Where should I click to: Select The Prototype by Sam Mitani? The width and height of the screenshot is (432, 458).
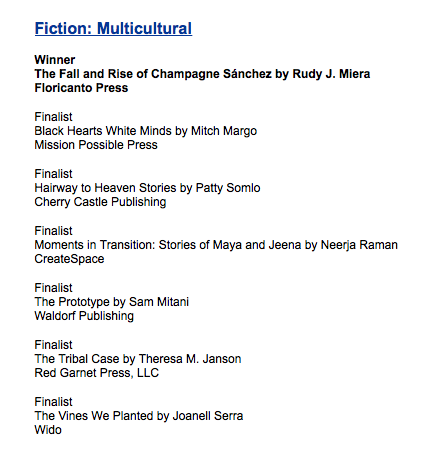[112, 302]
